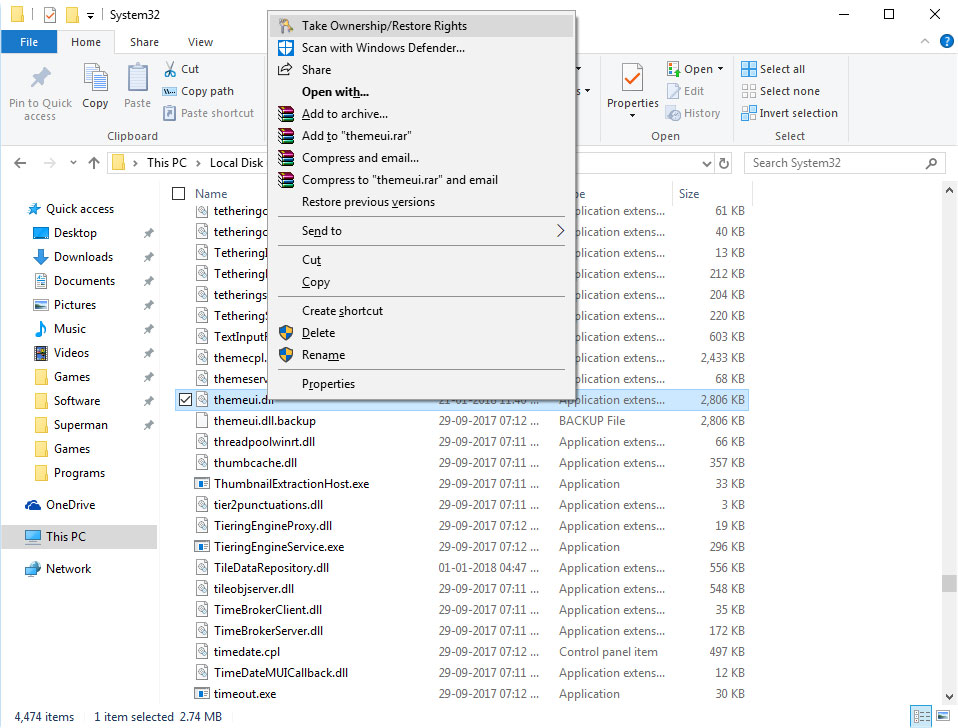Select Create shortcut entry

(x=421, y=311)
